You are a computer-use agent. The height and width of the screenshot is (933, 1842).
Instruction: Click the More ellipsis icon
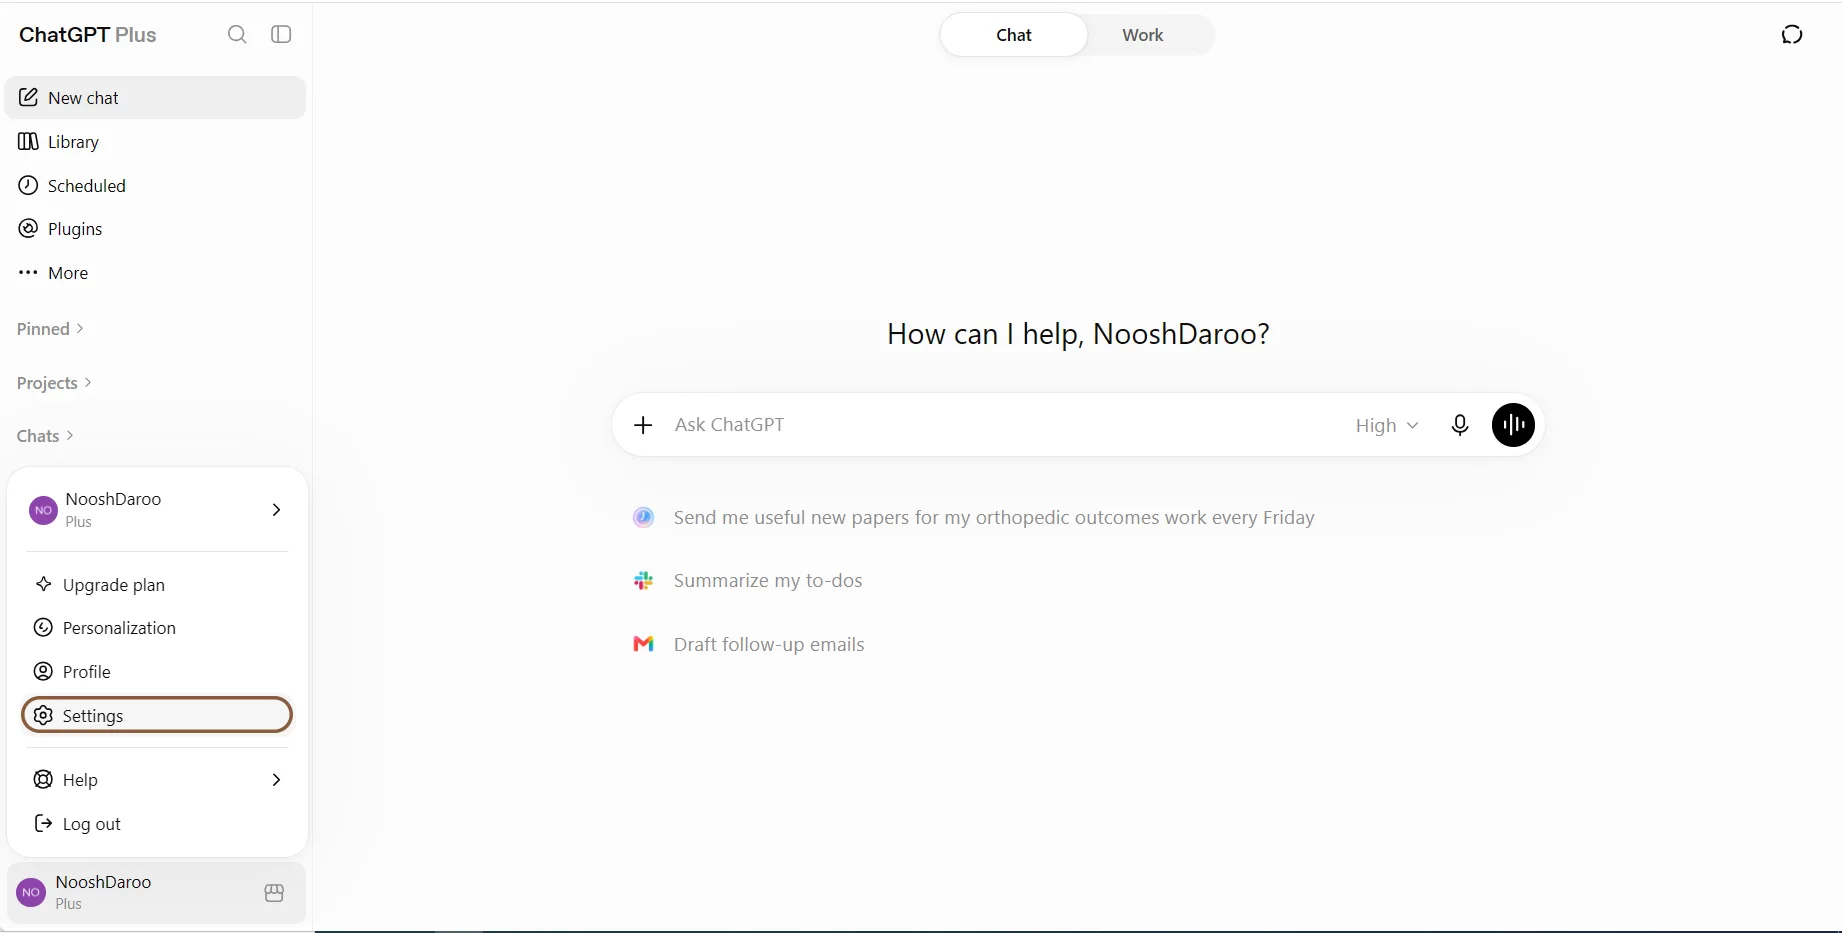(x=29, y=272)
